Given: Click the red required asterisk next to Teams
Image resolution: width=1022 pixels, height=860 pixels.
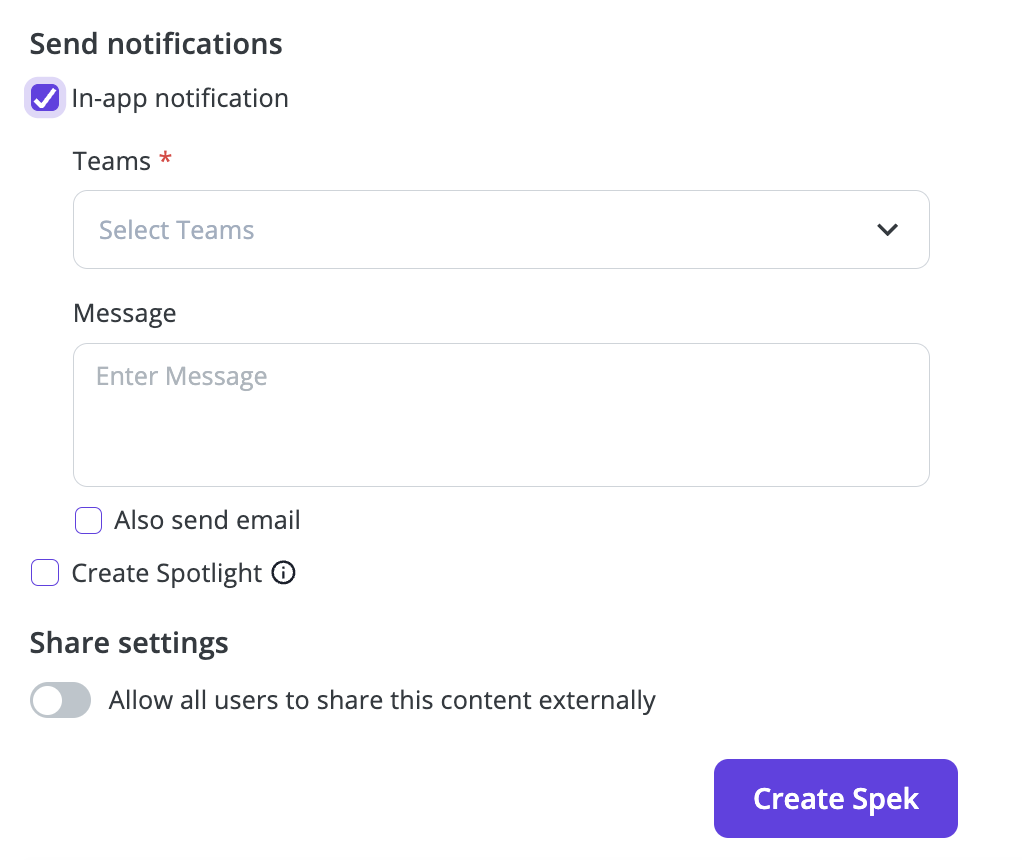Looking at the screenshot, I should 166,157.
